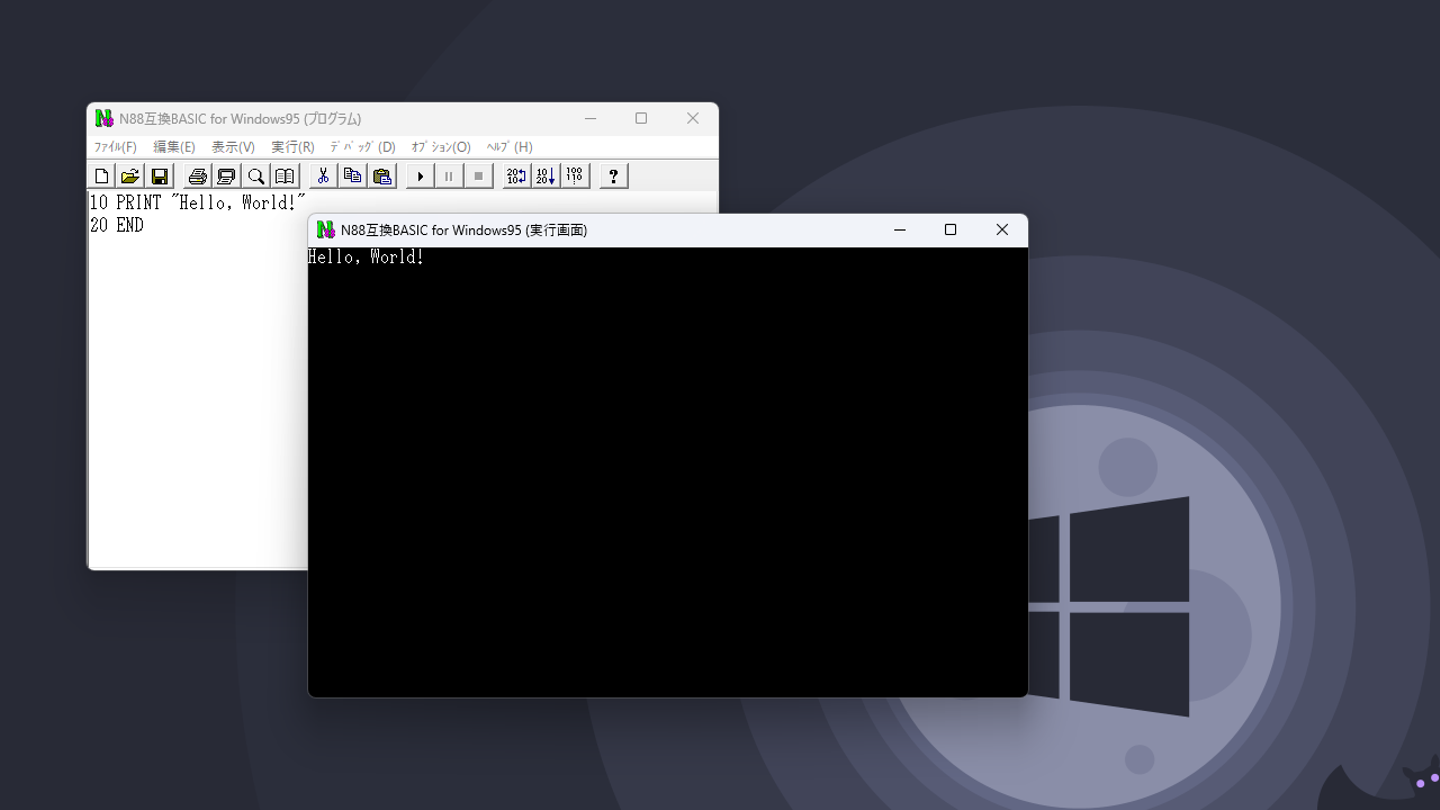Open the オプション(O) menu

(x=441, y=147)
